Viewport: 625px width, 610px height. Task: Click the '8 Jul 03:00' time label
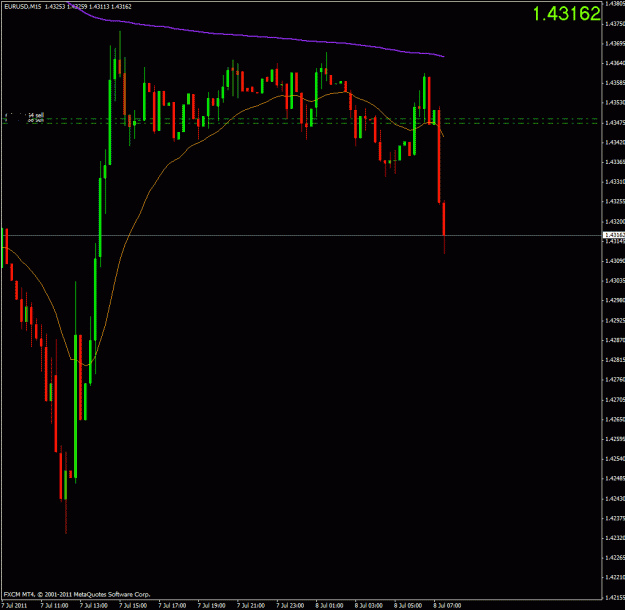pyautogui.click(x=369, y=606)
